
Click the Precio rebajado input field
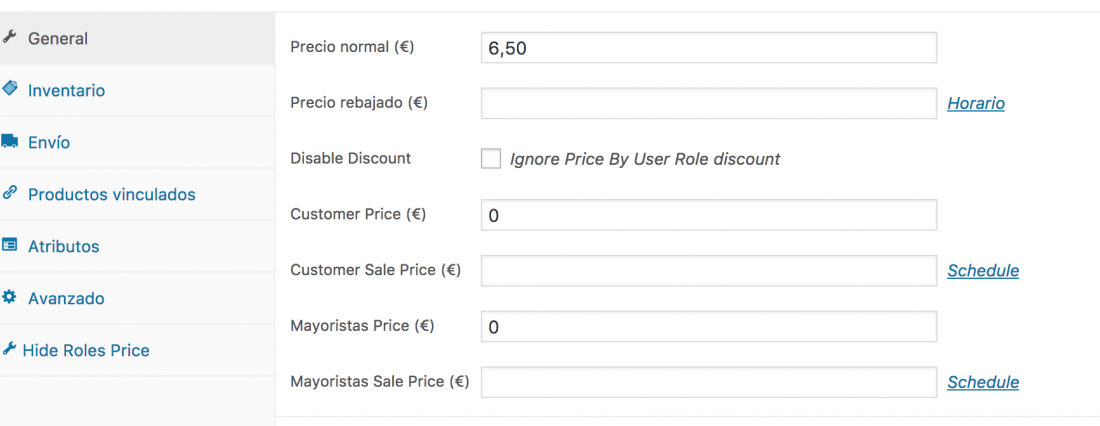click(709, 103)
